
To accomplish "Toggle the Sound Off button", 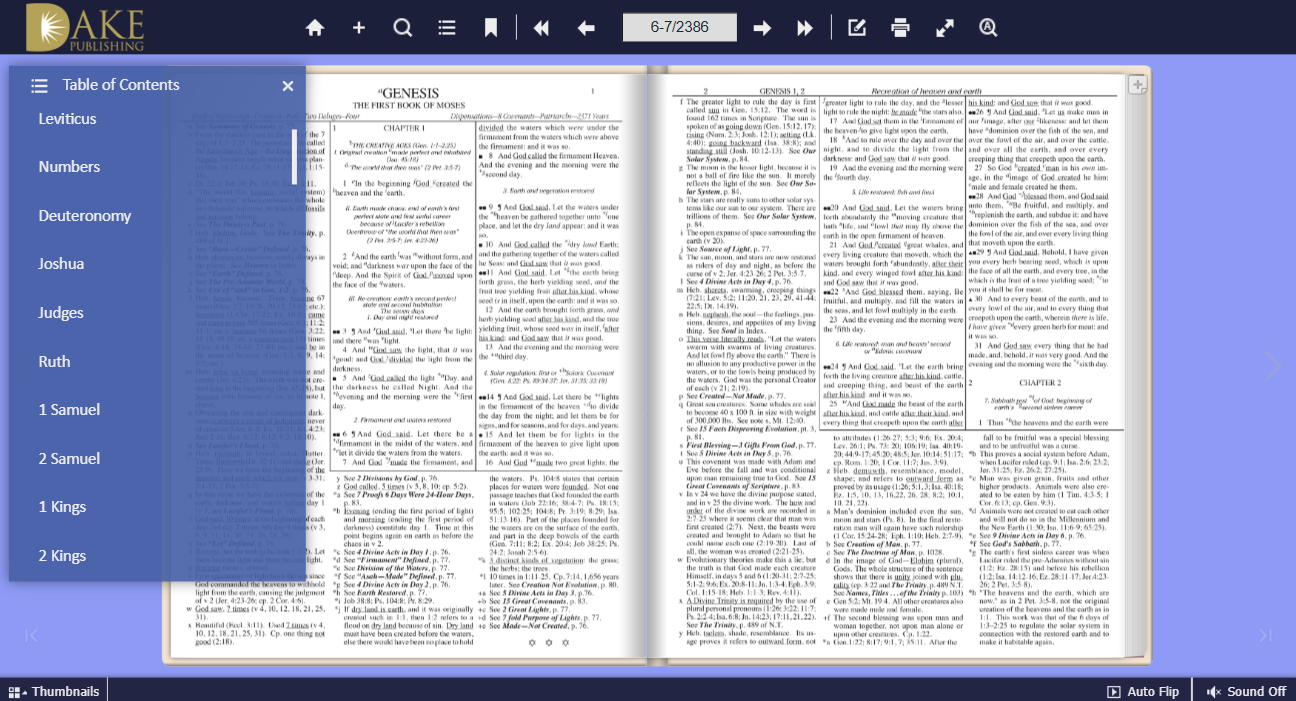I will point(1246,691).
